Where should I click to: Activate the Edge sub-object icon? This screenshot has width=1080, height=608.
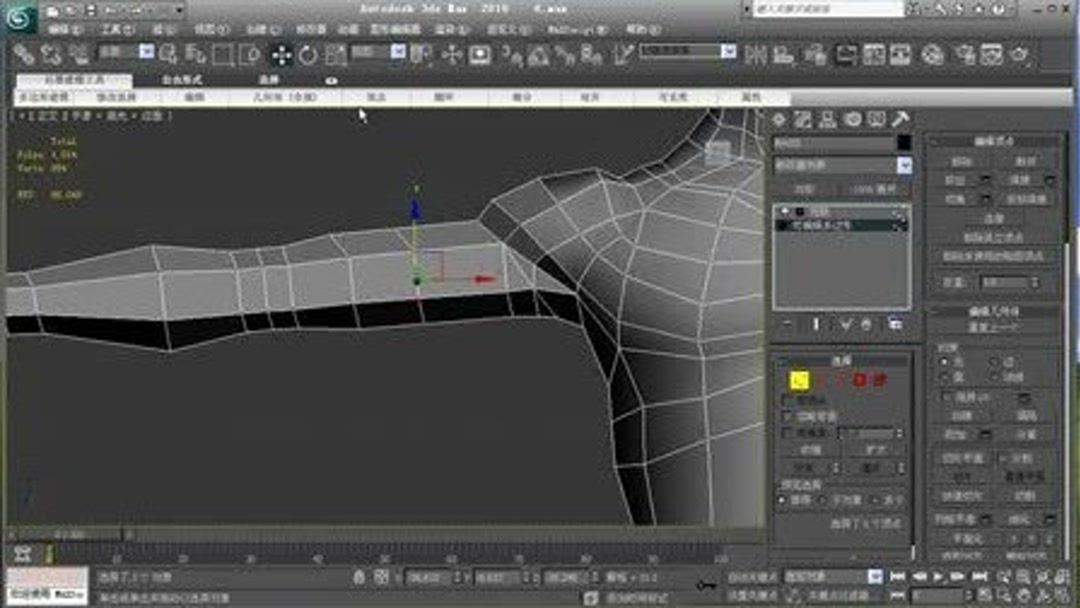(x=822, y=379)
